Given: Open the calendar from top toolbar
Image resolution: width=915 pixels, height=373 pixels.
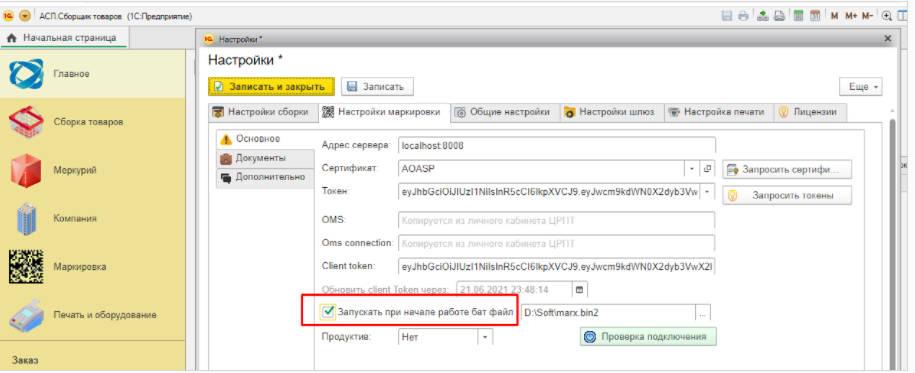Looking at the screenshot, I should click(x=815, y=16).
